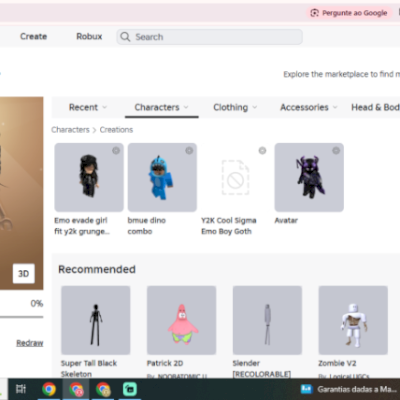The image size is (400, 400).
Task: Open Patrick 2D recommended thumbnail
Action: [x=182, y=320]
